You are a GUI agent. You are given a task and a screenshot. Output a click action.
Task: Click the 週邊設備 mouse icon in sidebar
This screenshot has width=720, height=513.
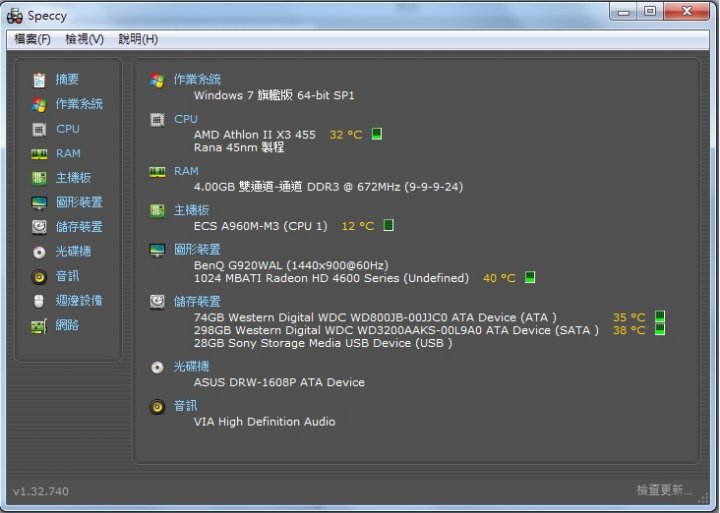point(39,301)
